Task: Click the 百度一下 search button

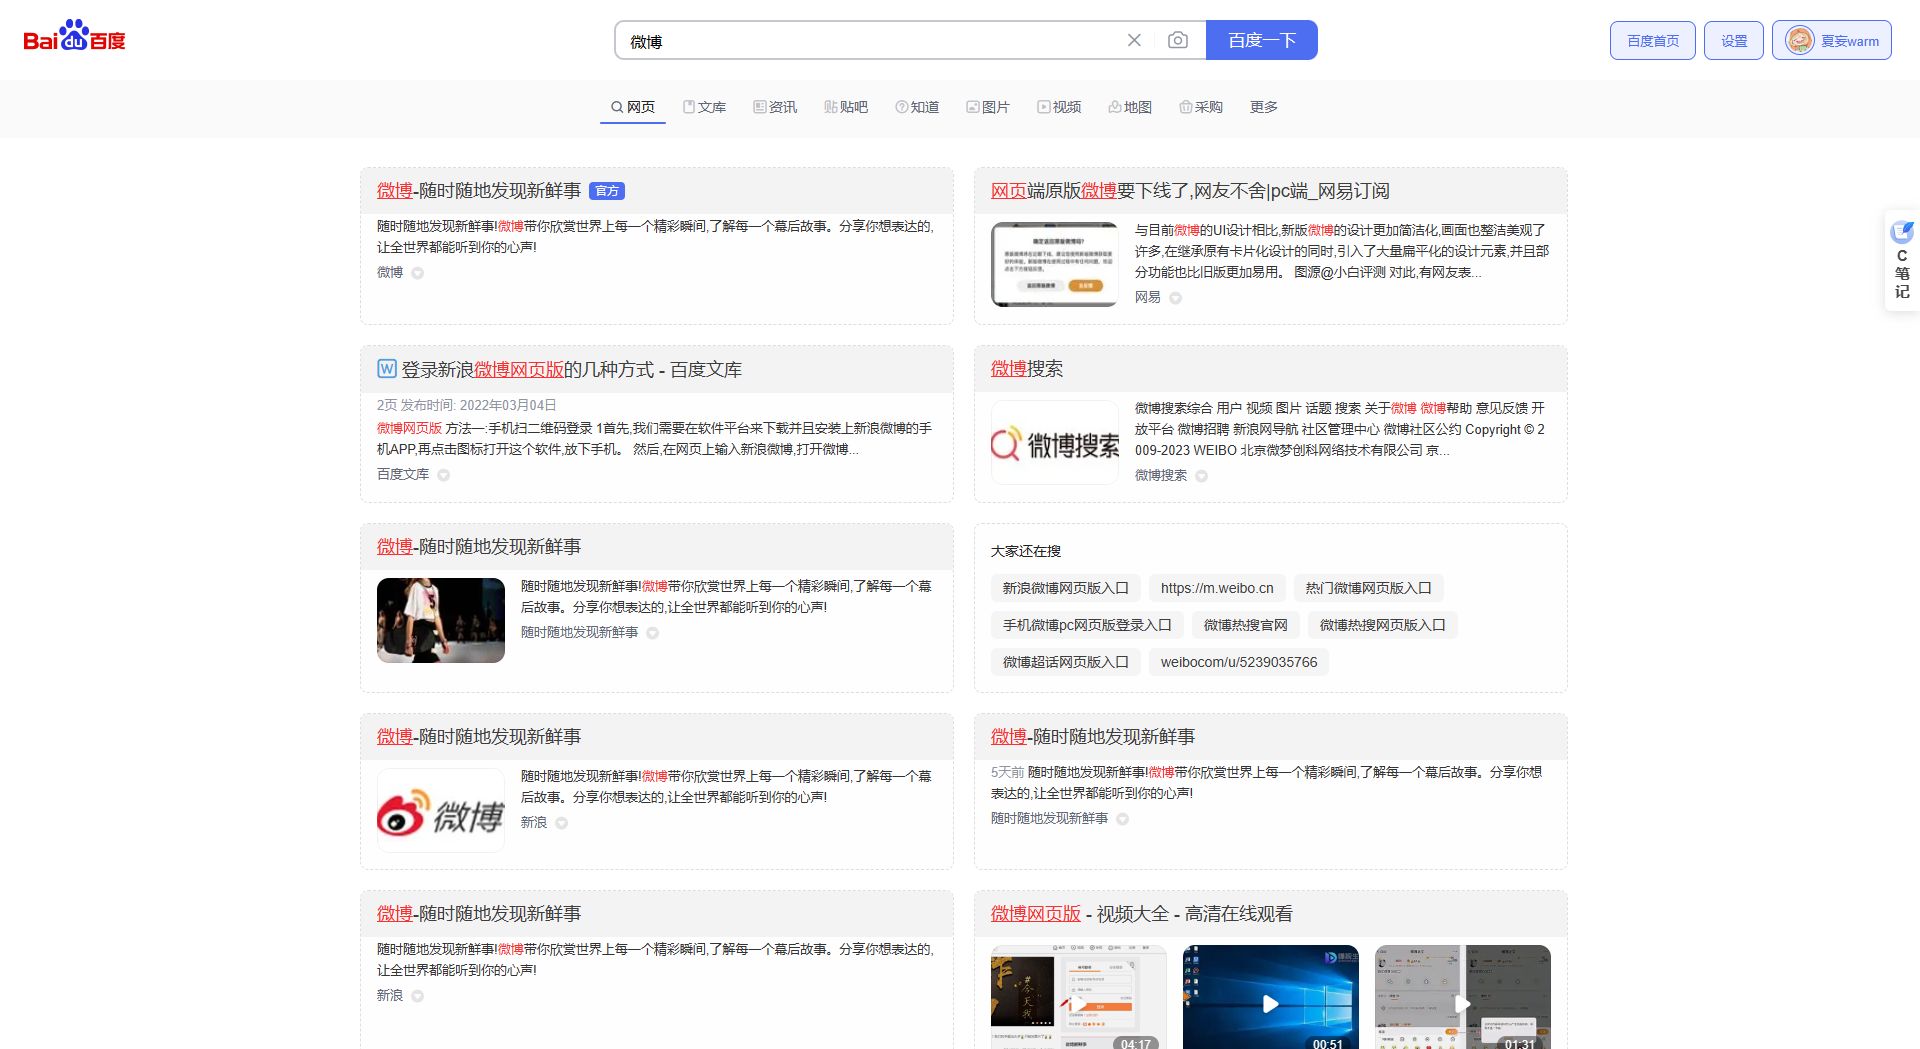Action: tap(1262, 40)
